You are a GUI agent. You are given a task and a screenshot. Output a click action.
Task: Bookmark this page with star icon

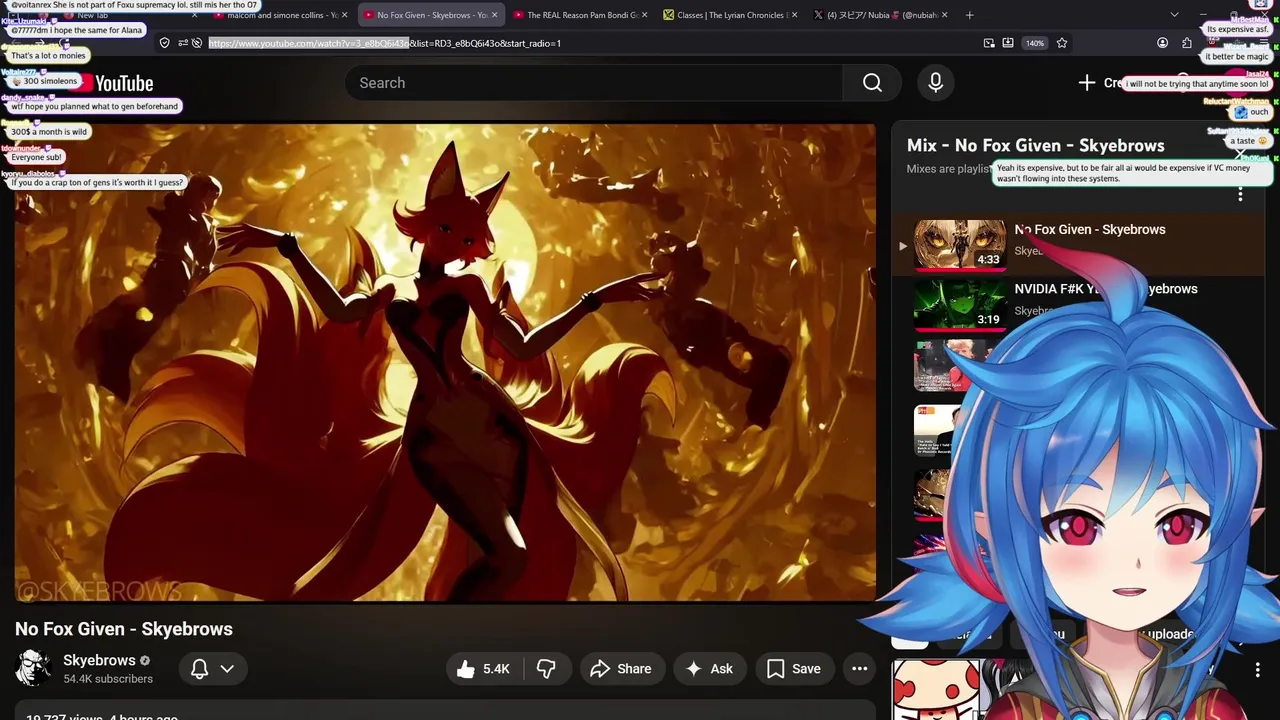(1062, 43)
